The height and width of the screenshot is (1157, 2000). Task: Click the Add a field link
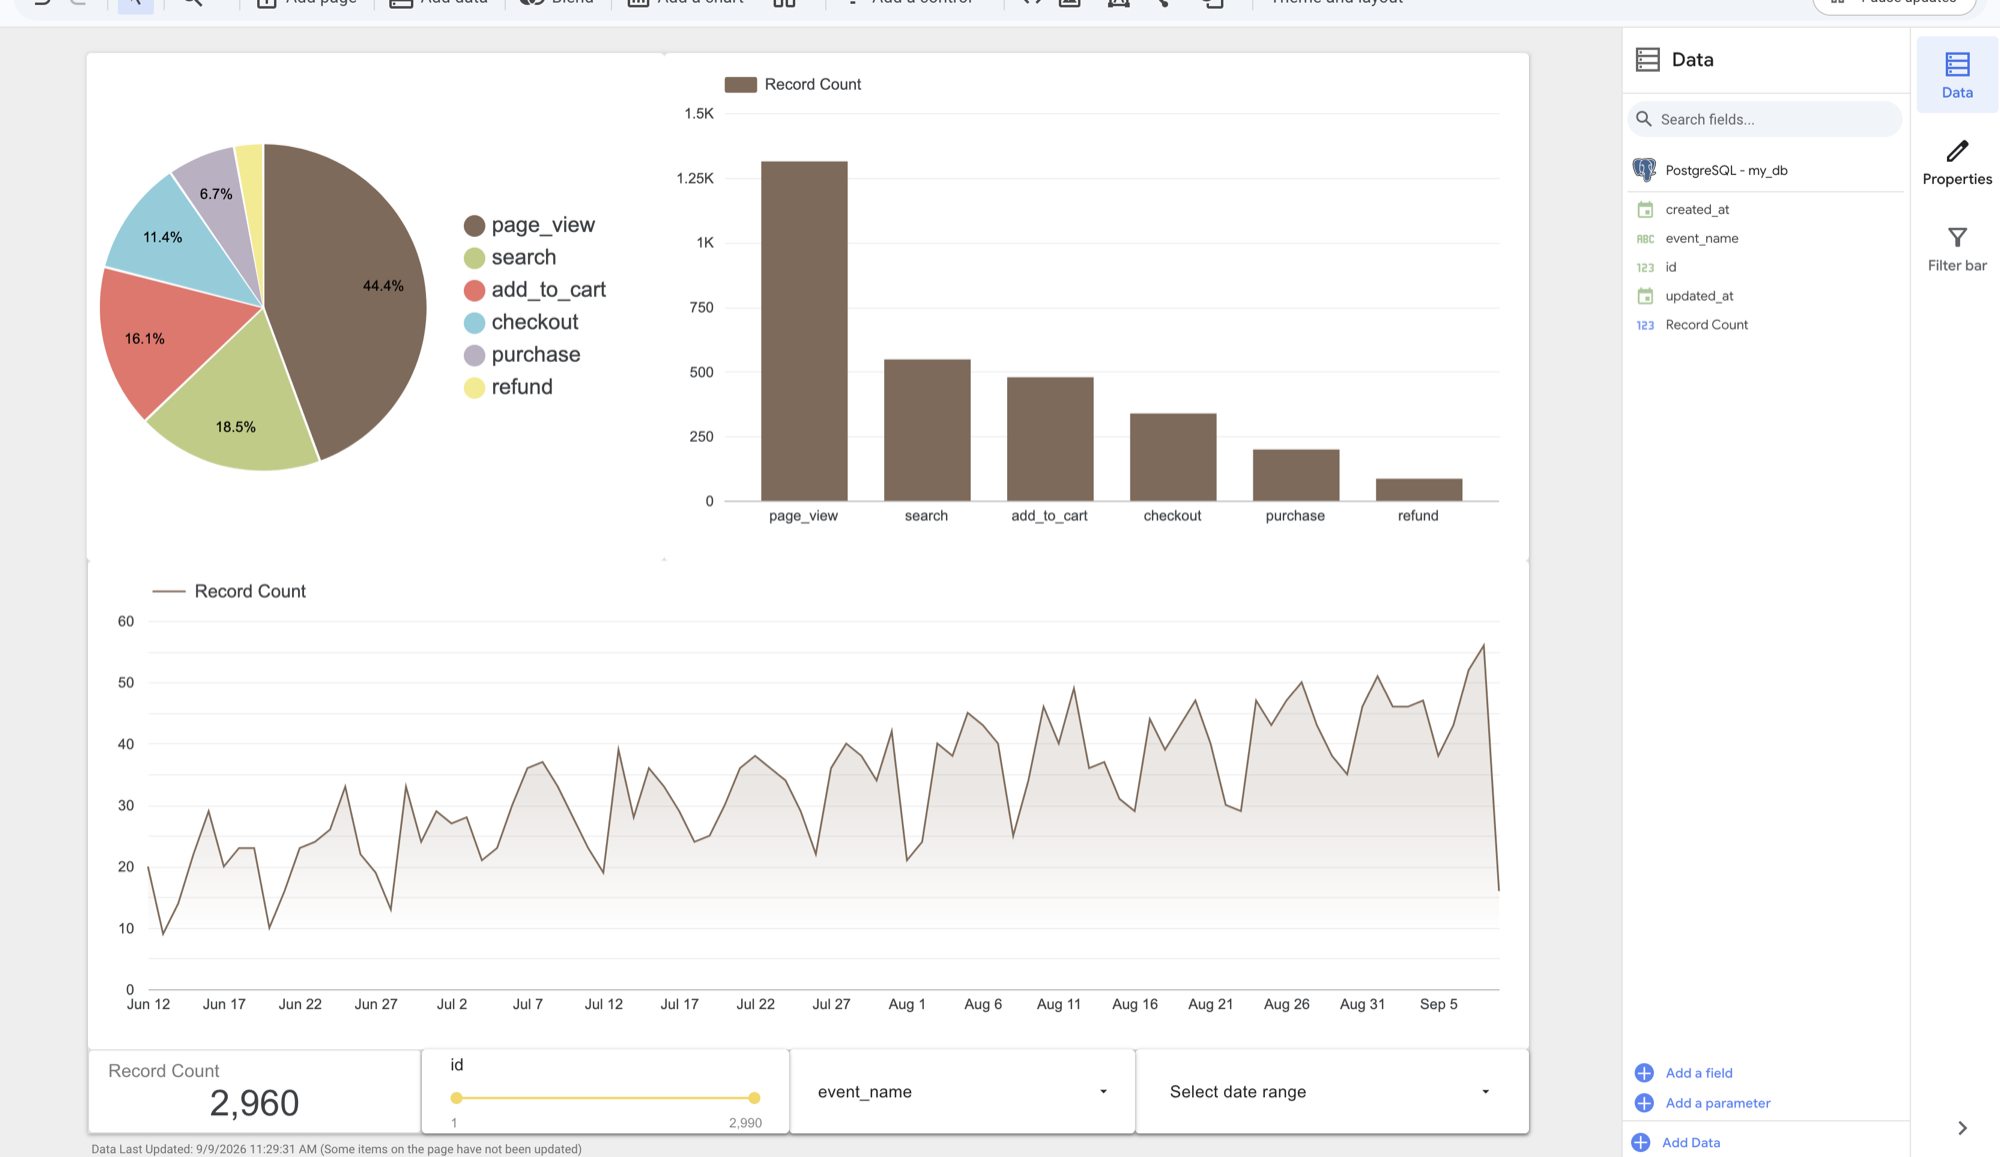point(1698,1073)
